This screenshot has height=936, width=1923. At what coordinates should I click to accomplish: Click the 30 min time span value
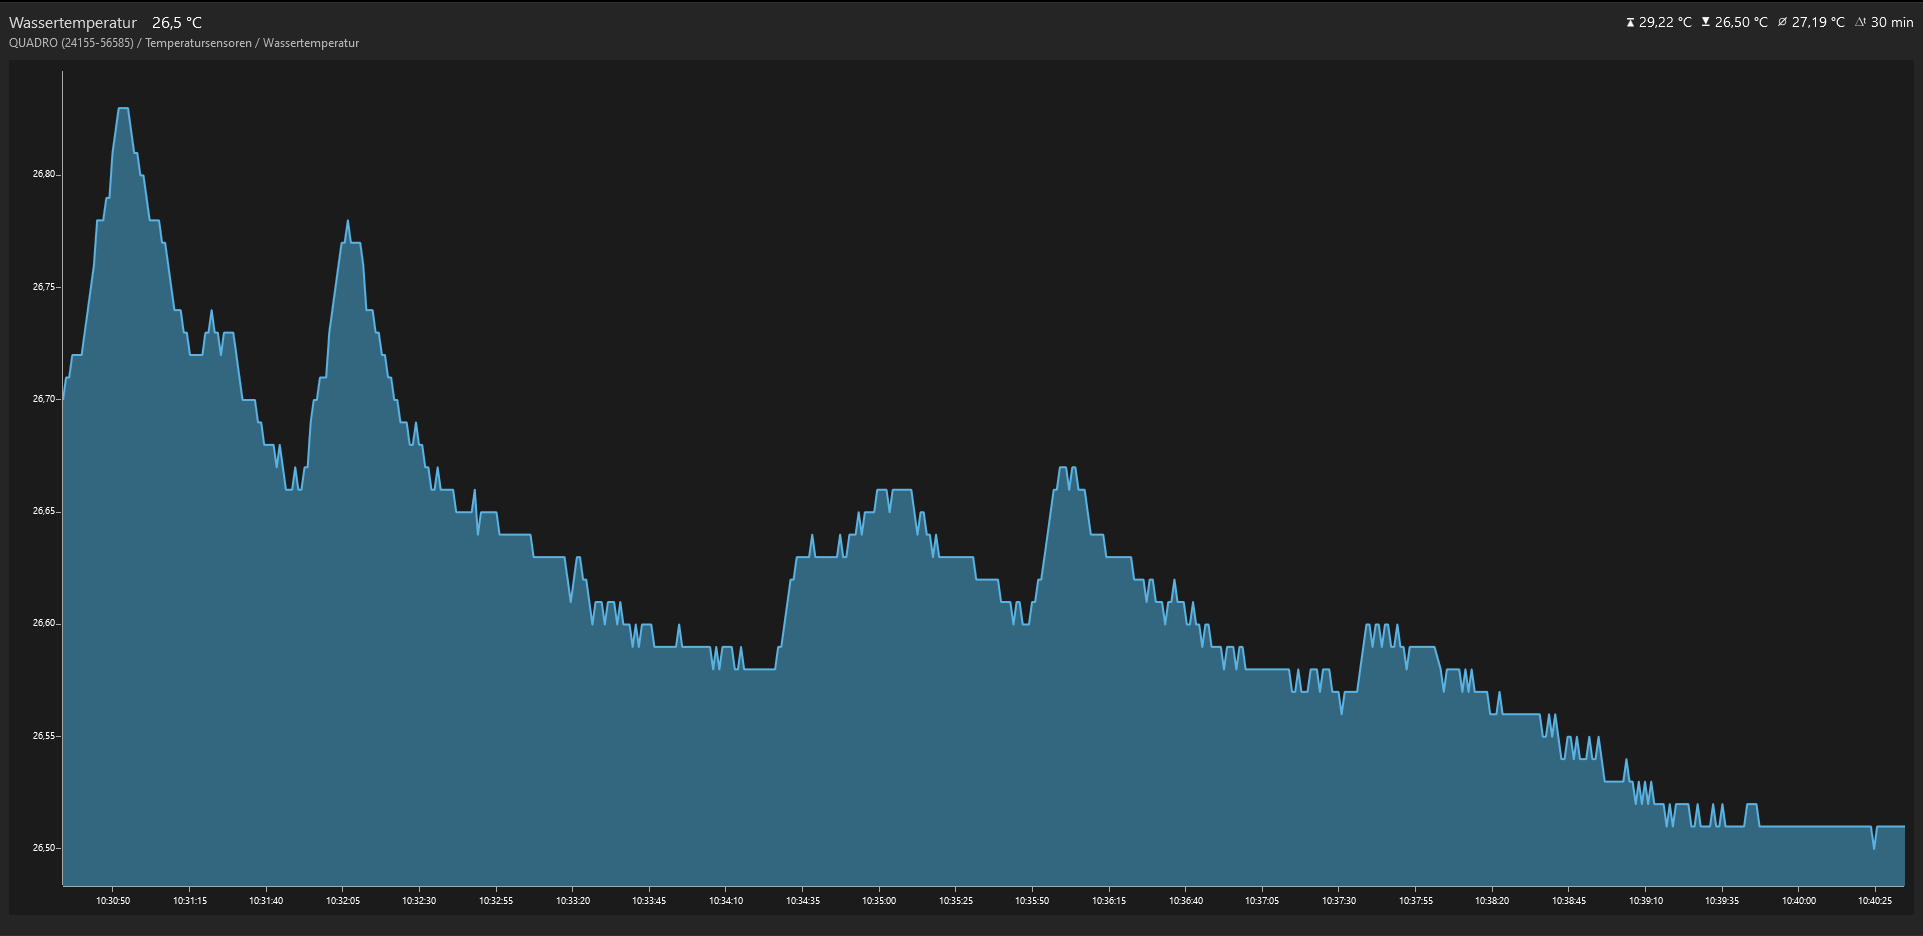click(1892, 22)
